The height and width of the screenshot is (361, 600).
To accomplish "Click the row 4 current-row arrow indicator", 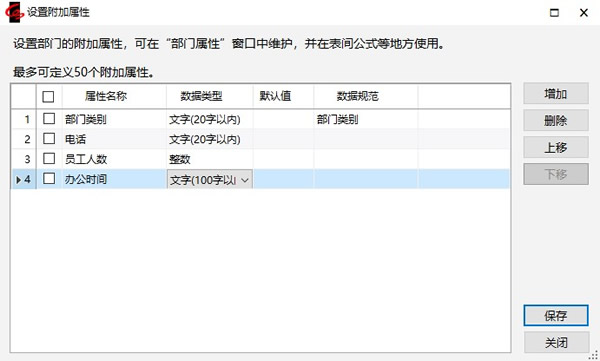I will coord(18,180).
